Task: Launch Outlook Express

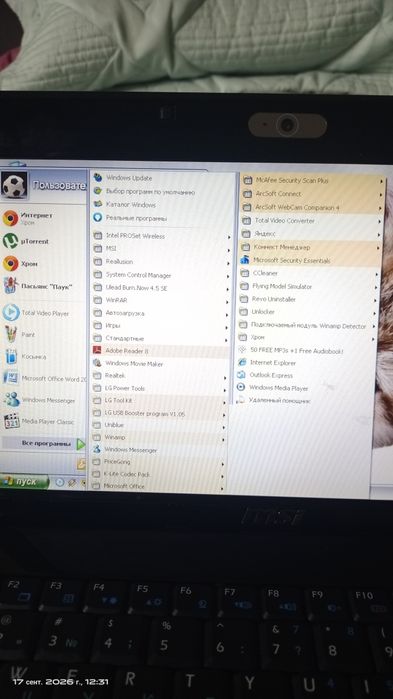Action: 306,375
